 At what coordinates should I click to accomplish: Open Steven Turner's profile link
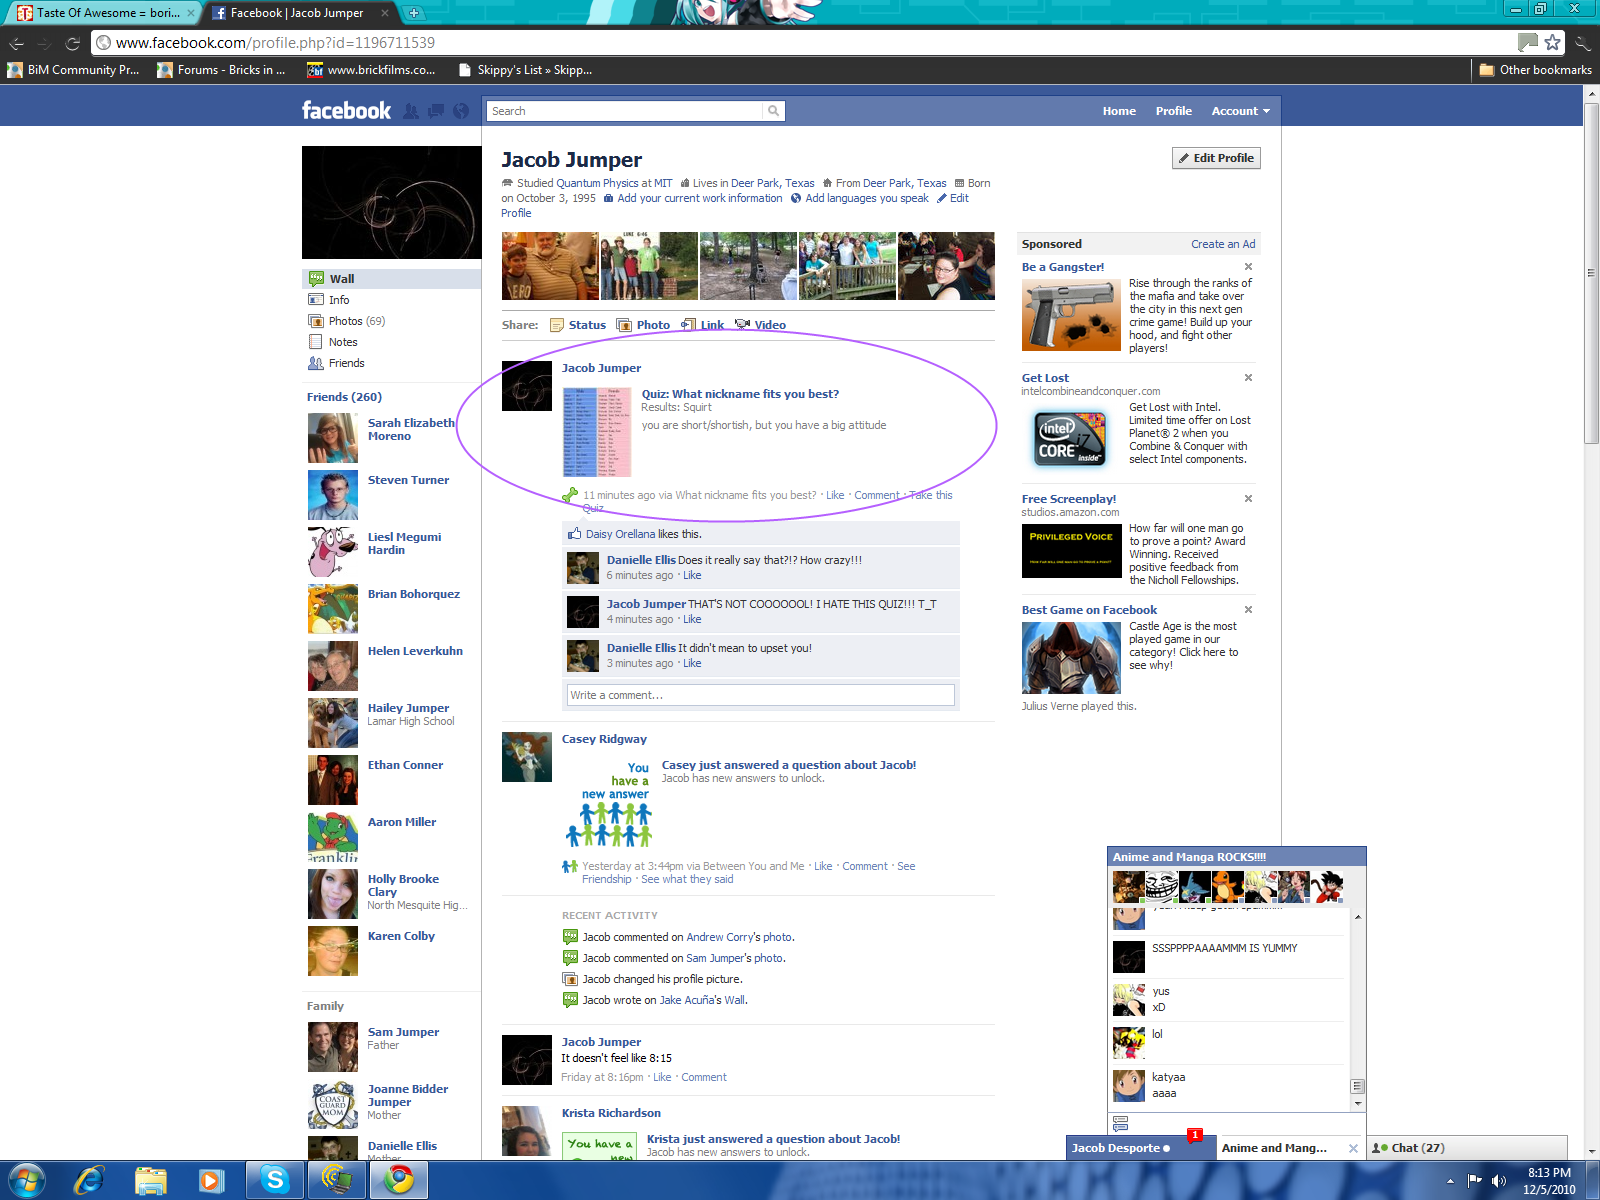tap(408, 480)
